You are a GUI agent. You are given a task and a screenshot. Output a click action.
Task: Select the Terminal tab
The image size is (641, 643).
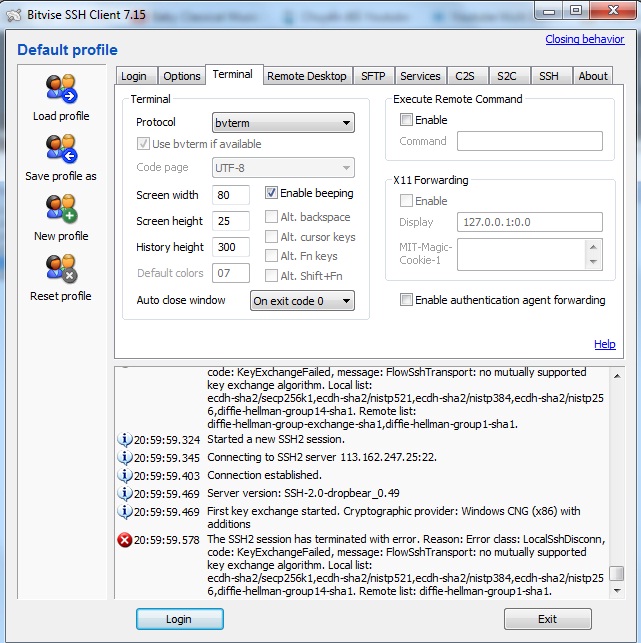coord(233,74)
